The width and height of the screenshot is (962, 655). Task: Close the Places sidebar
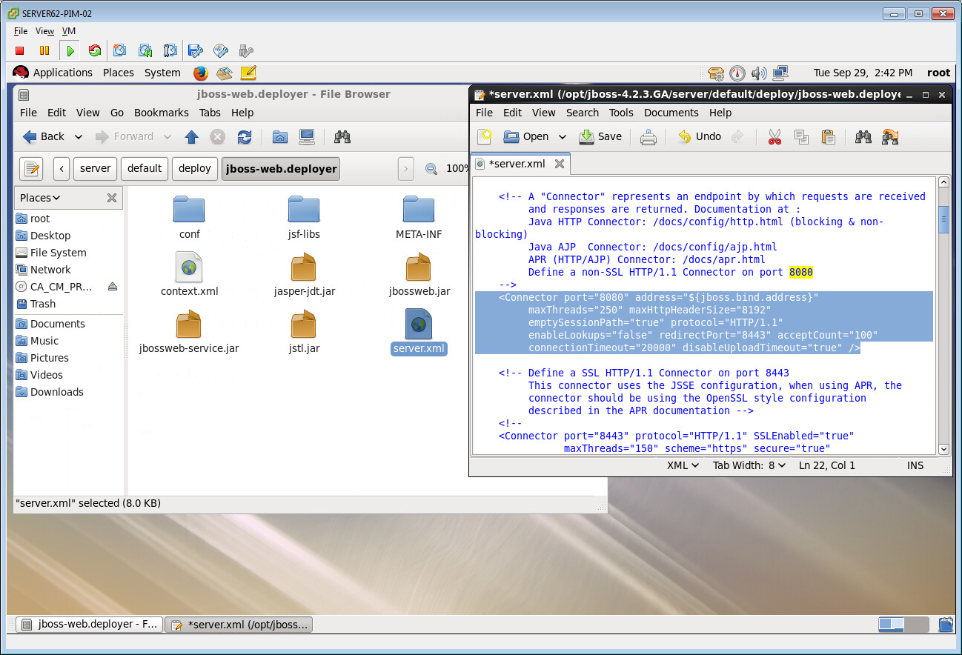click(x=112, y=197)
